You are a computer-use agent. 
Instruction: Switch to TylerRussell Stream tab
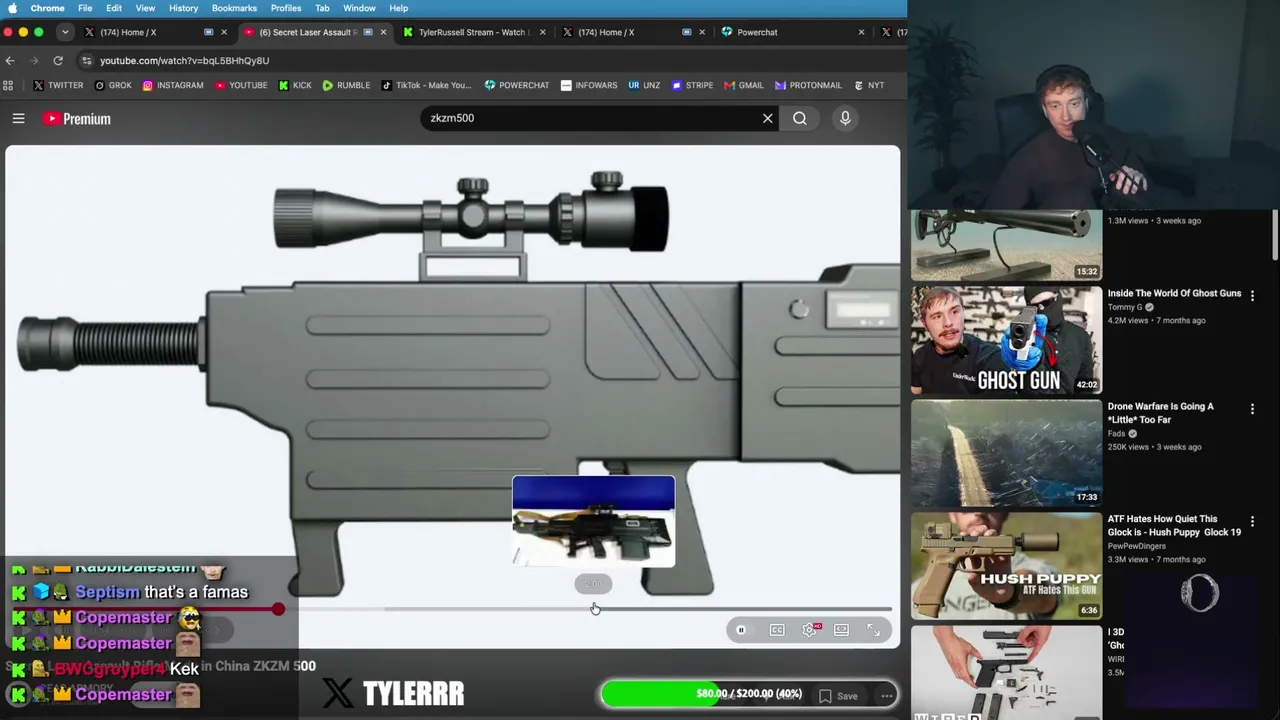pyautogui.click(x=472, y=32)
